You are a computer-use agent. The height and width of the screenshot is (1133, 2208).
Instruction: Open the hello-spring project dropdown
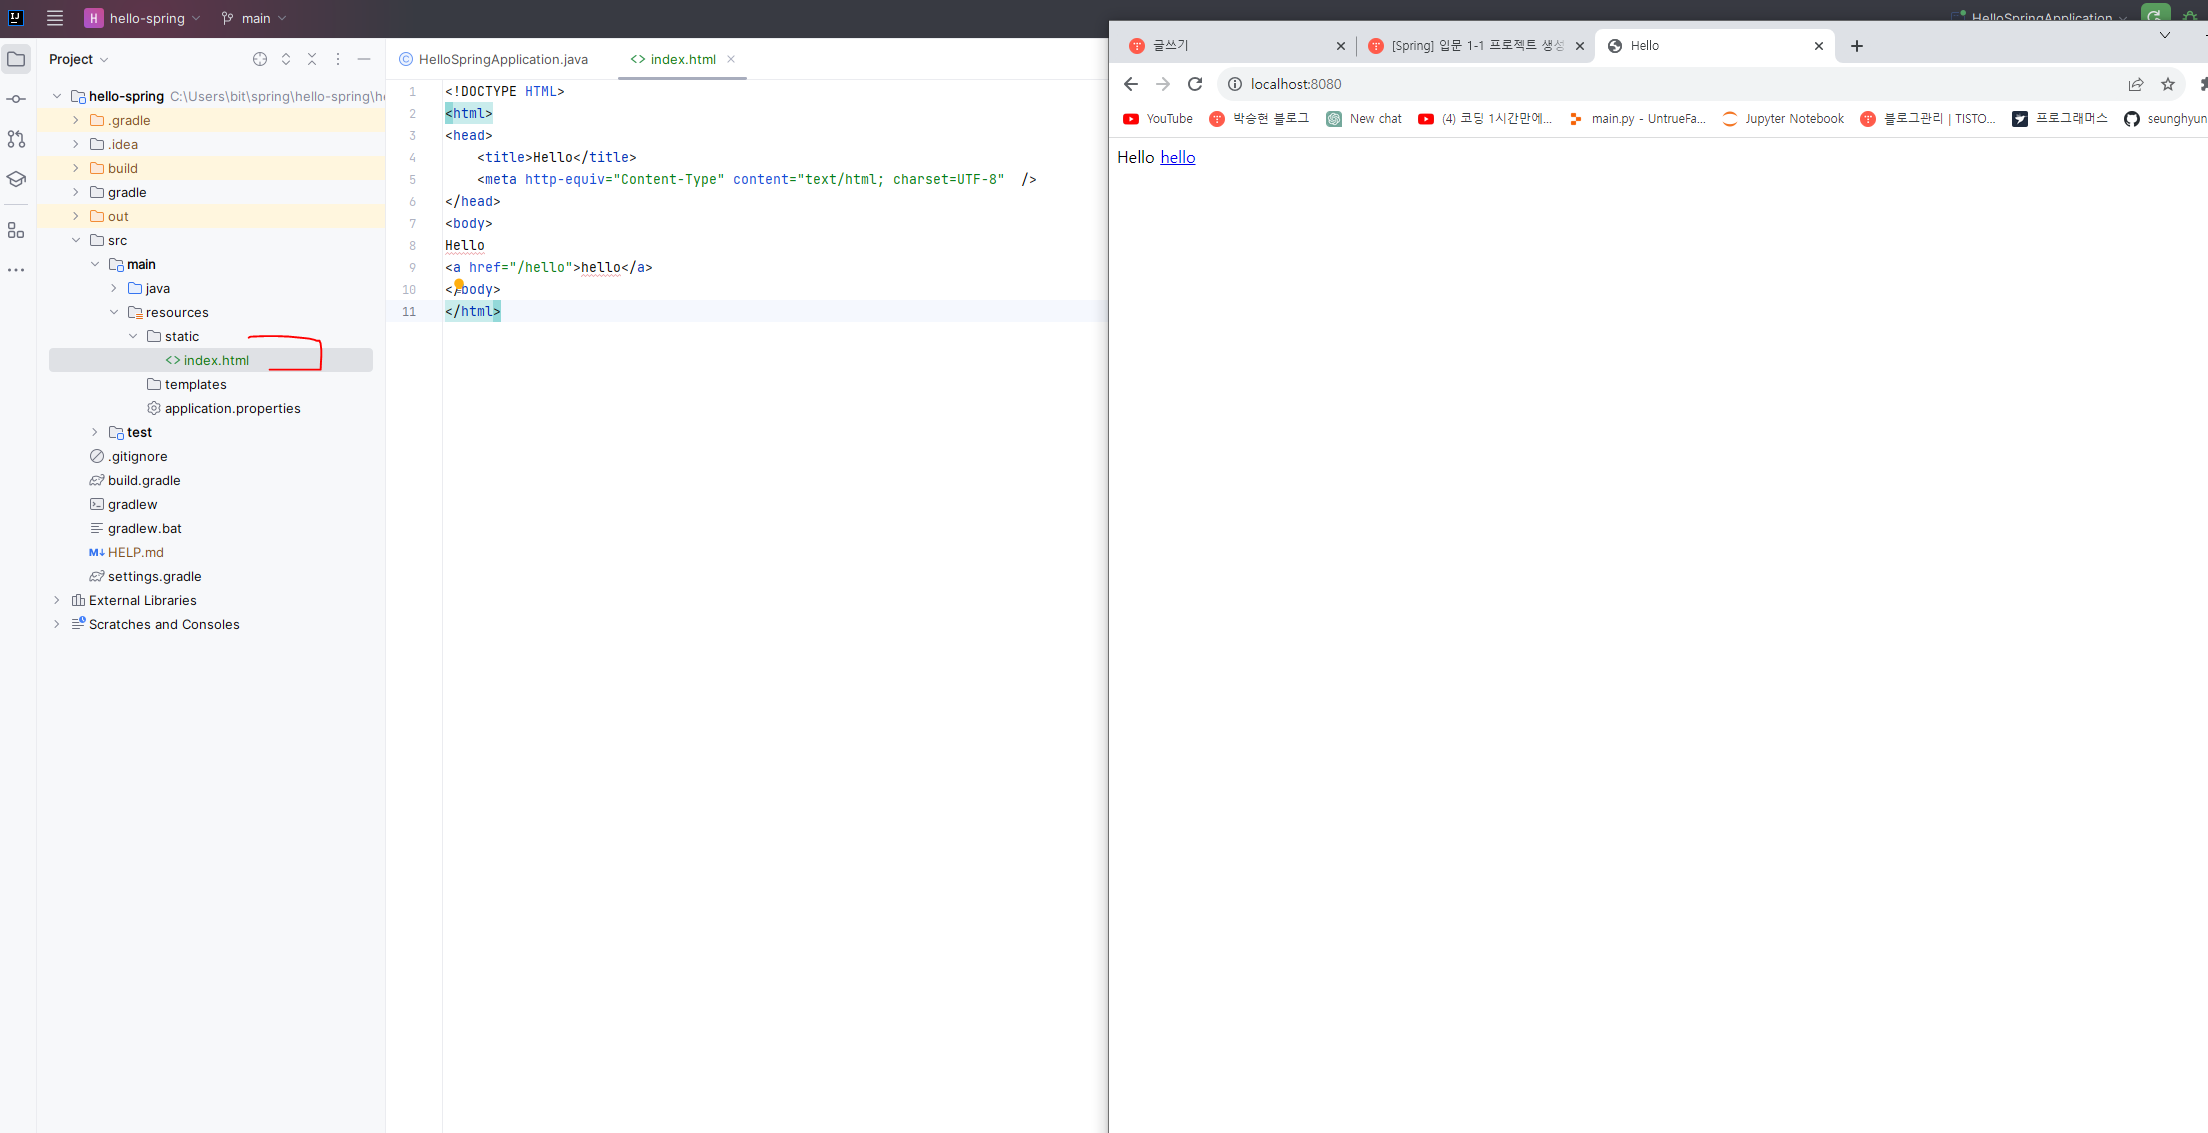[144, 18]
